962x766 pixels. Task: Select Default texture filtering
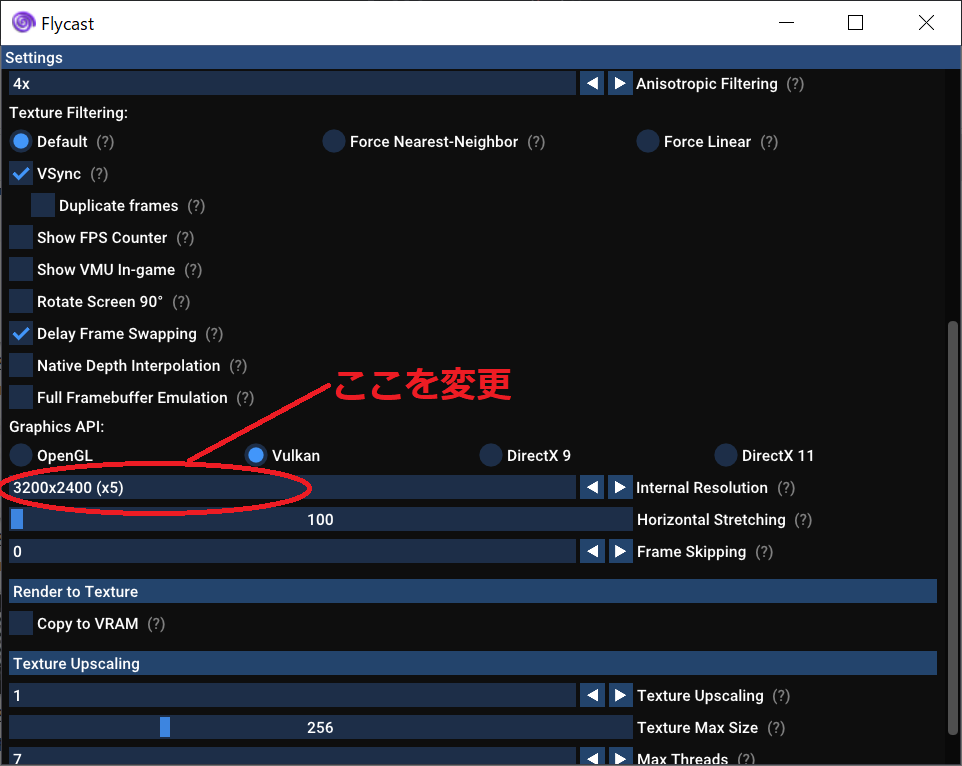click(21, 142)
